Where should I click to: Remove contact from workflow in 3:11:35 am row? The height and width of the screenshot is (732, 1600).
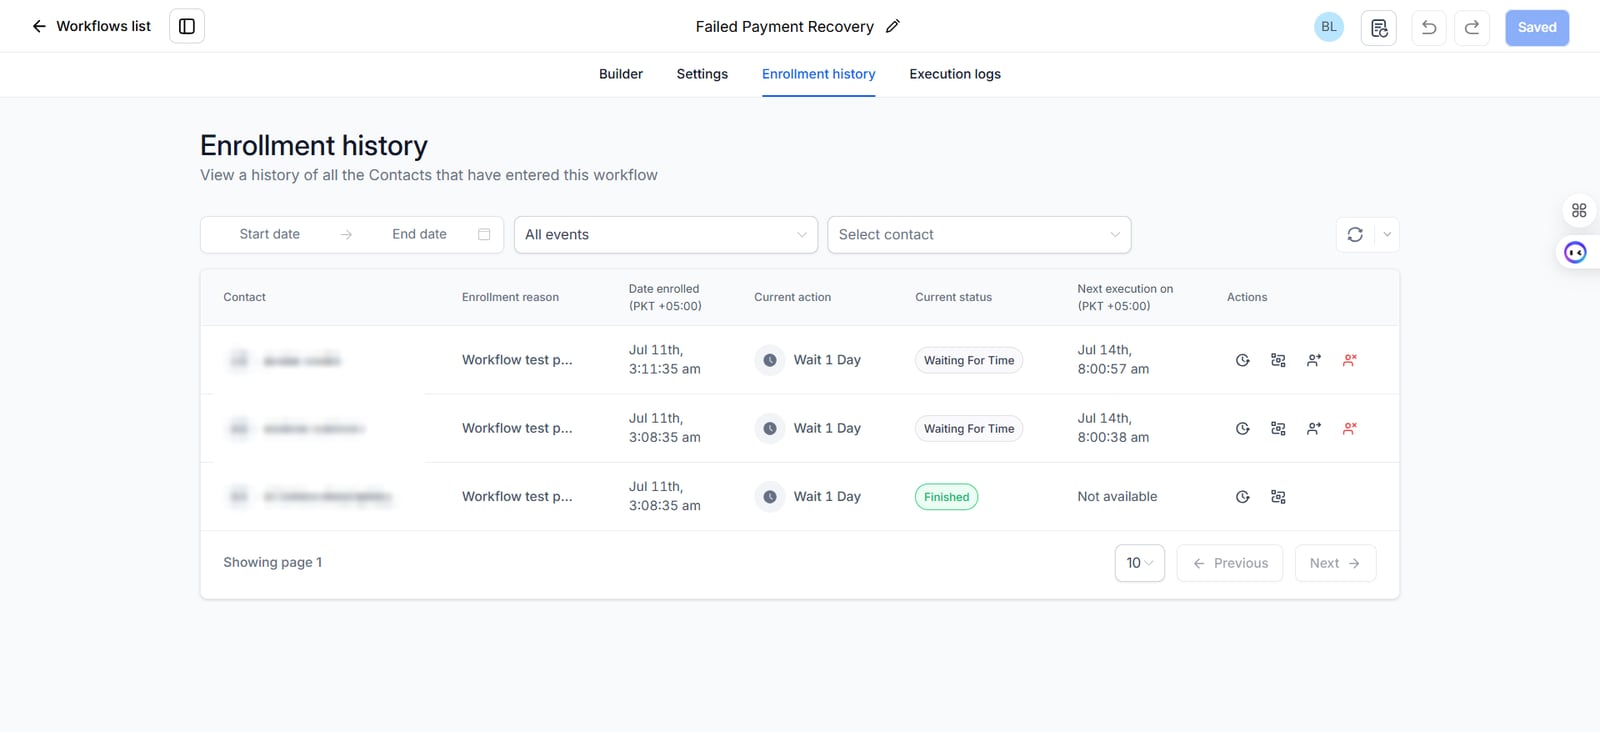coord(1350,360)
